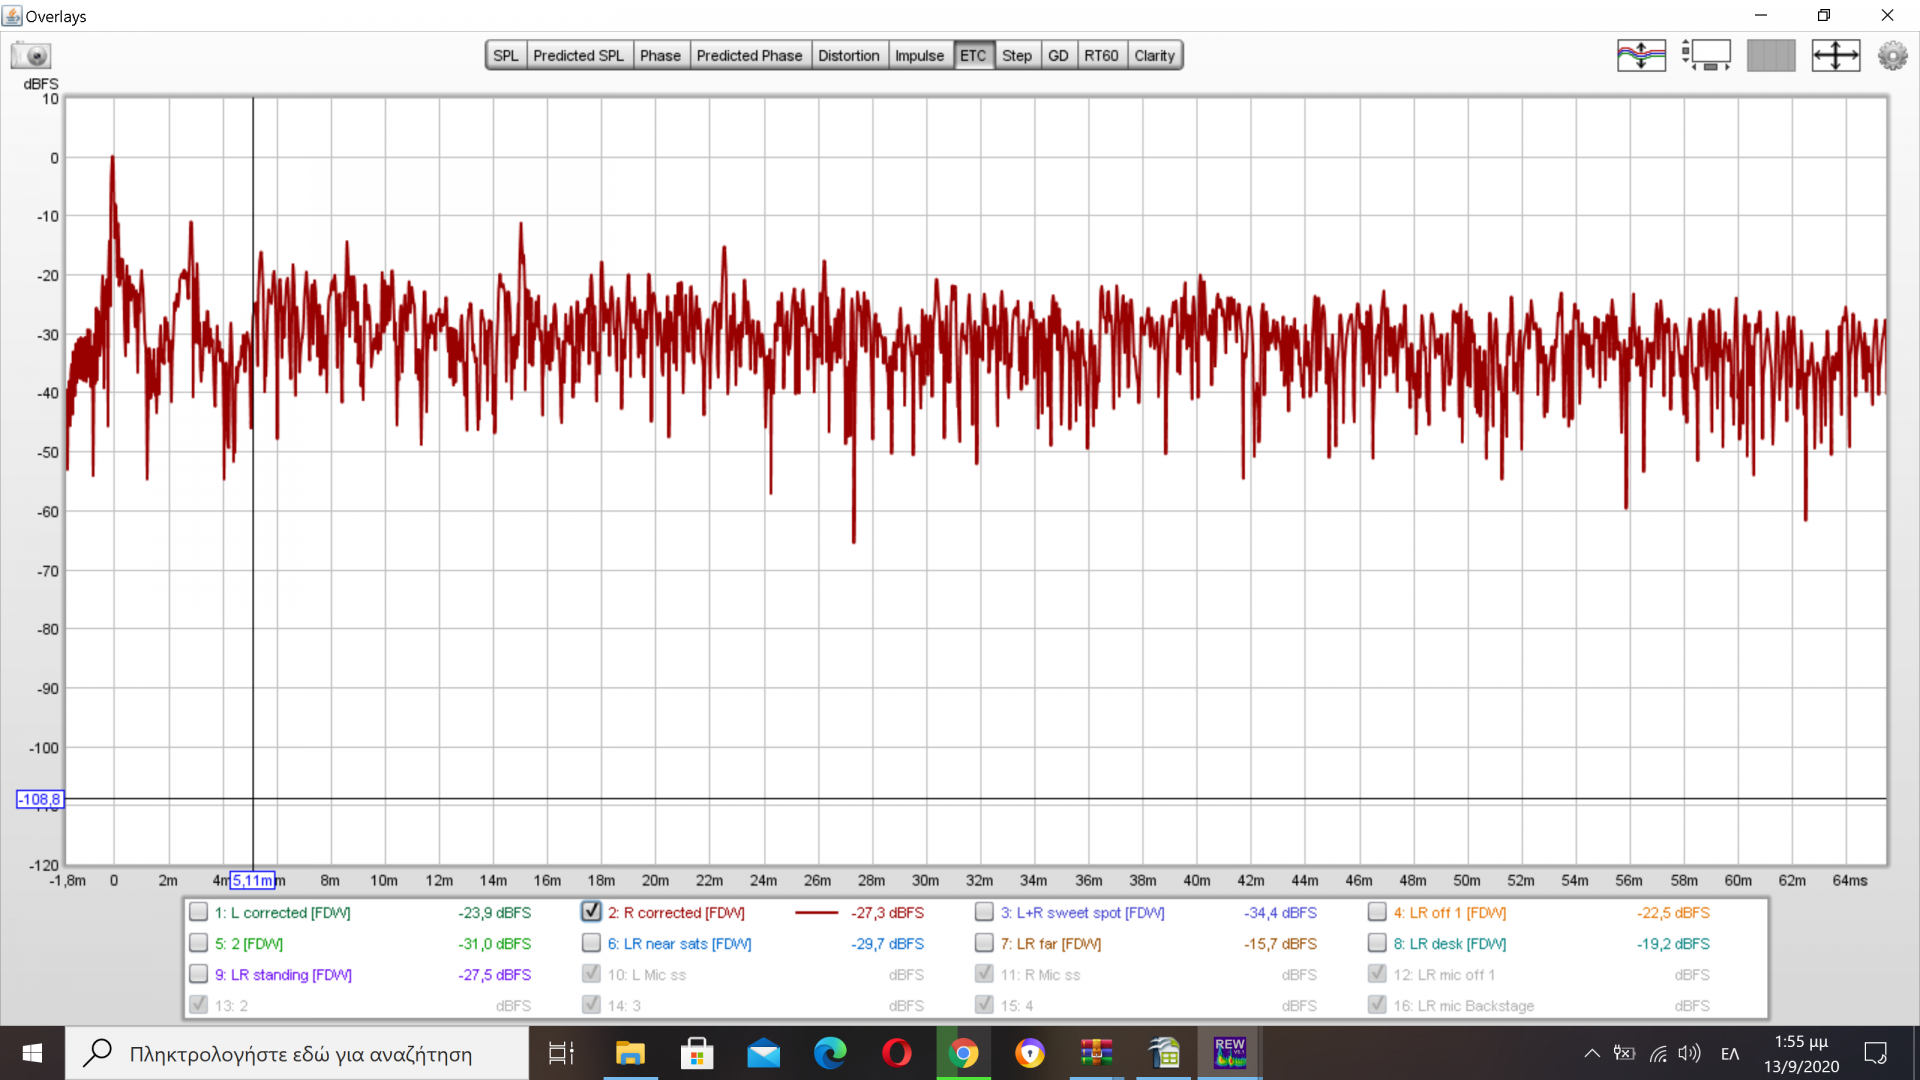Click the Predicted SPL button
Image resolution: width=1920 pixels, height=1080 pixels.
578,56
